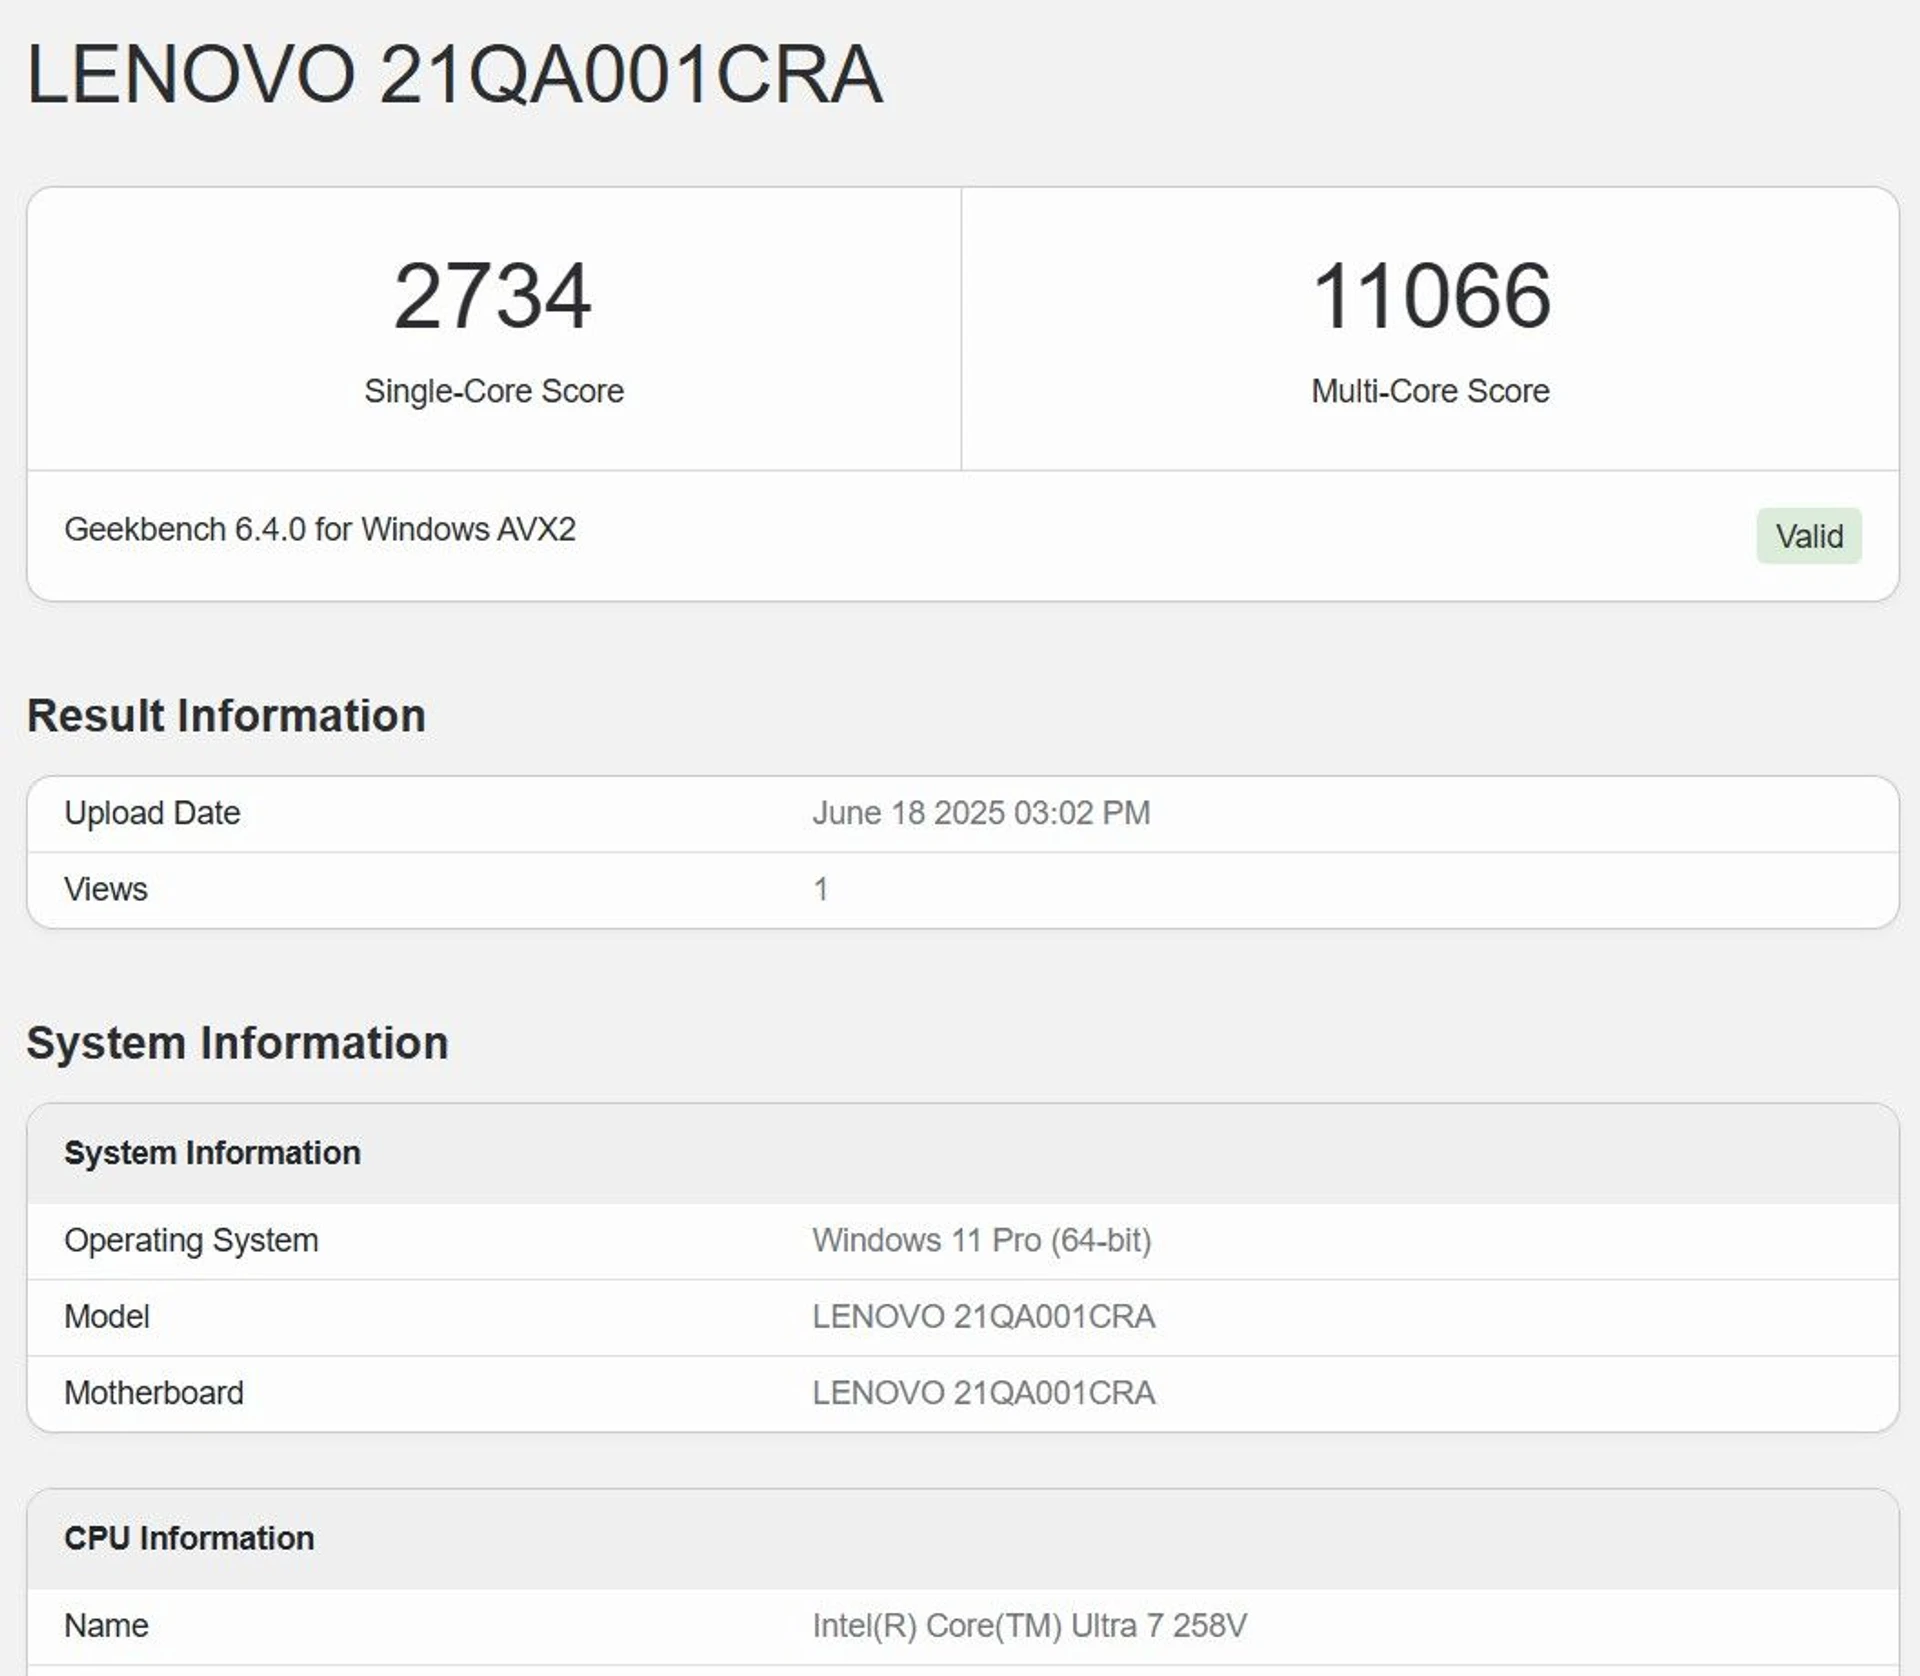Select the June 18 2025 03:02 PM value

click(x=981, y=813)
